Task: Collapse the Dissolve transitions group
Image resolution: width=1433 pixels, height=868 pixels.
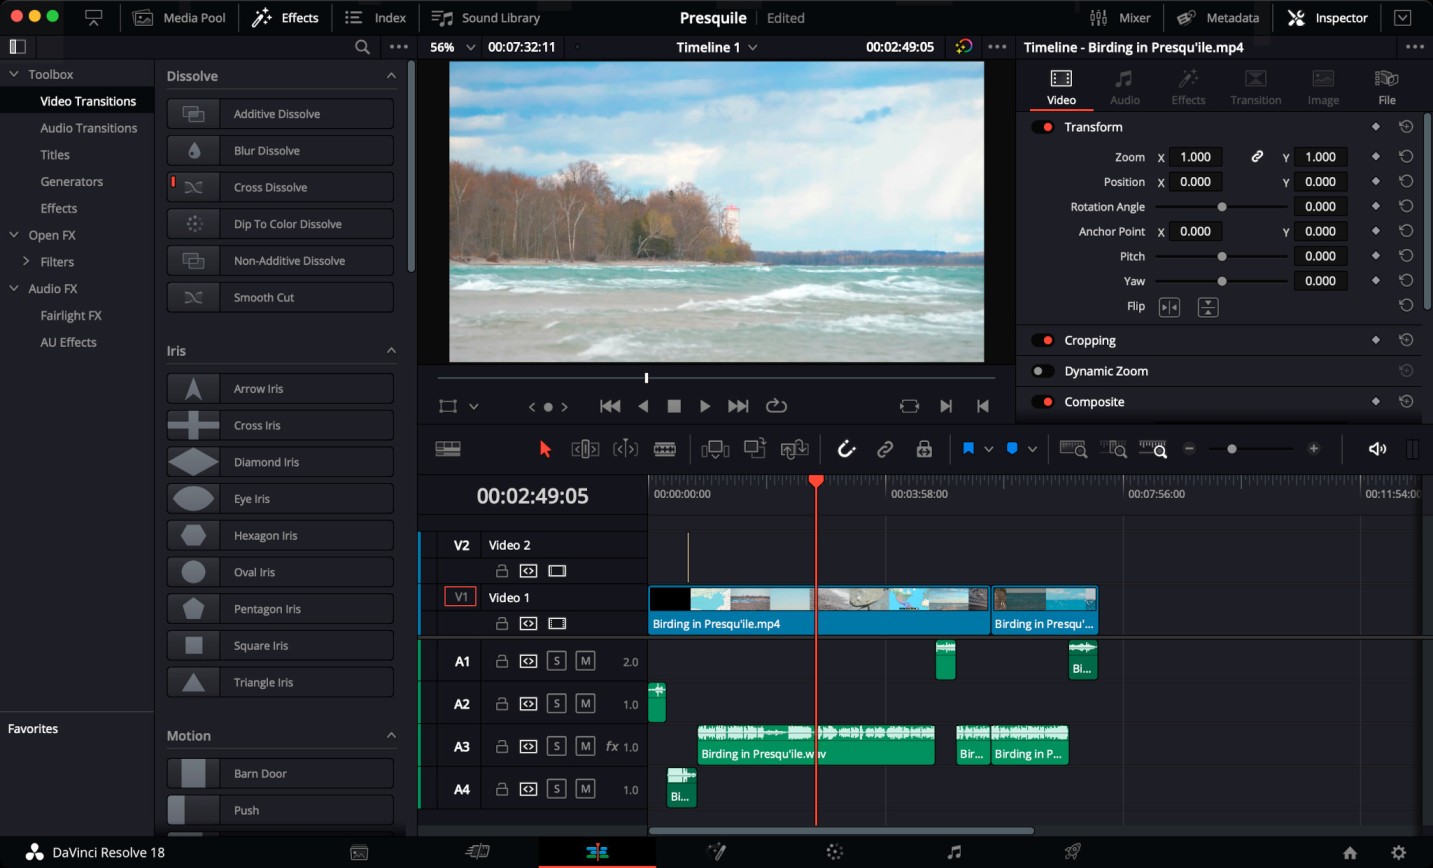Action: tap(391, 76)
